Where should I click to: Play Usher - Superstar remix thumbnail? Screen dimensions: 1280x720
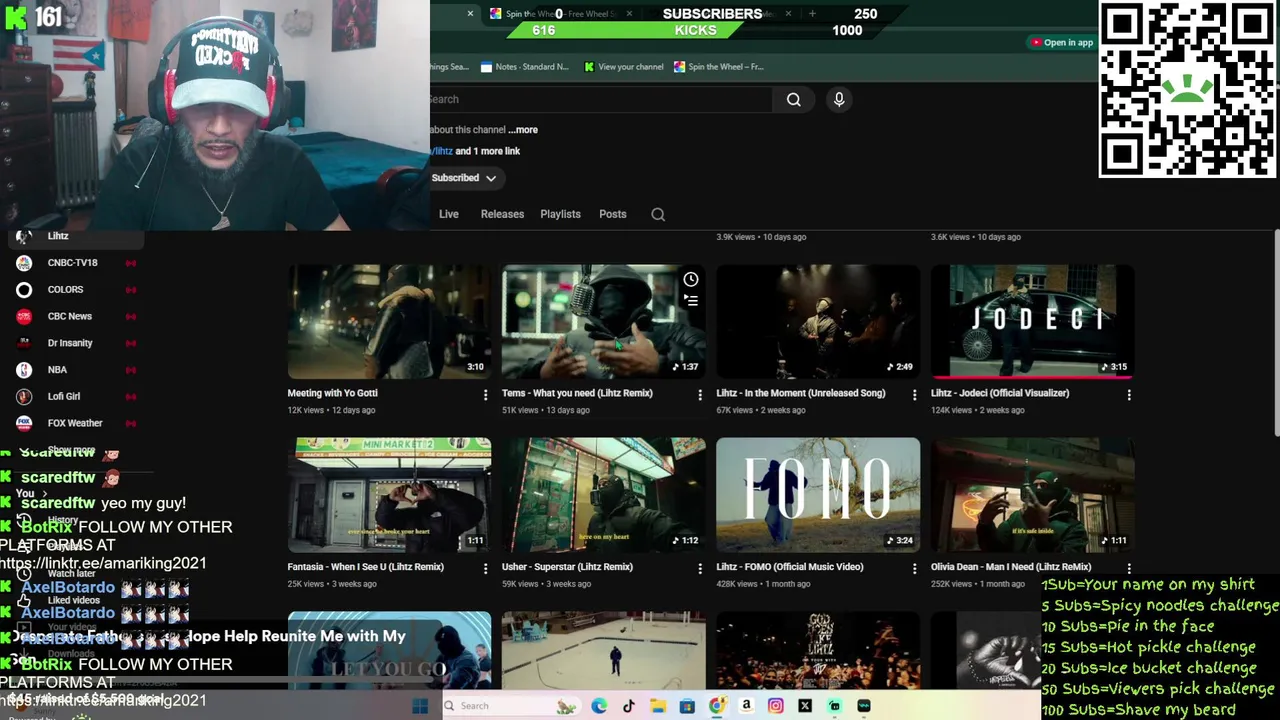pyautogui.click(x=604, y=495)
